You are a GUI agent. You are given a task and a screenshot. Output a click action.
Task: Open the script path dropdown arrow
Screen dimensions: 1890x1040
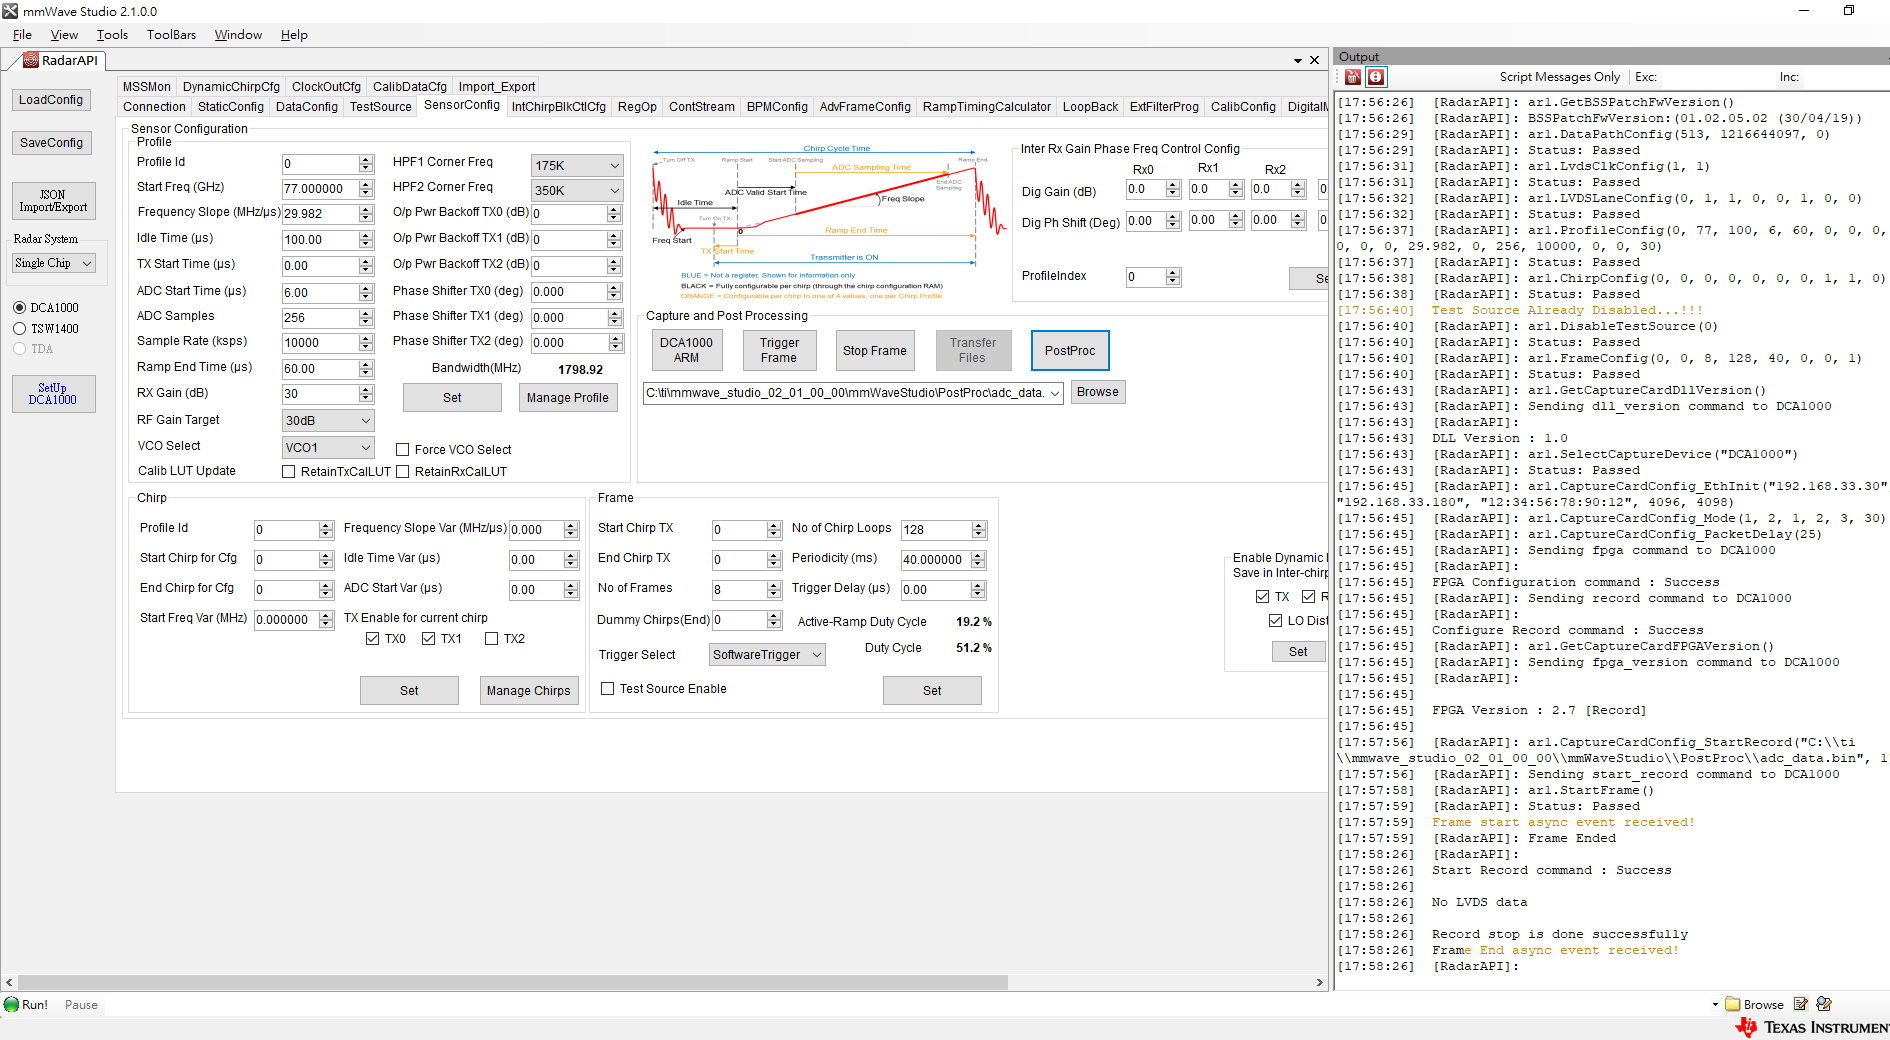pos(1715,1005)
